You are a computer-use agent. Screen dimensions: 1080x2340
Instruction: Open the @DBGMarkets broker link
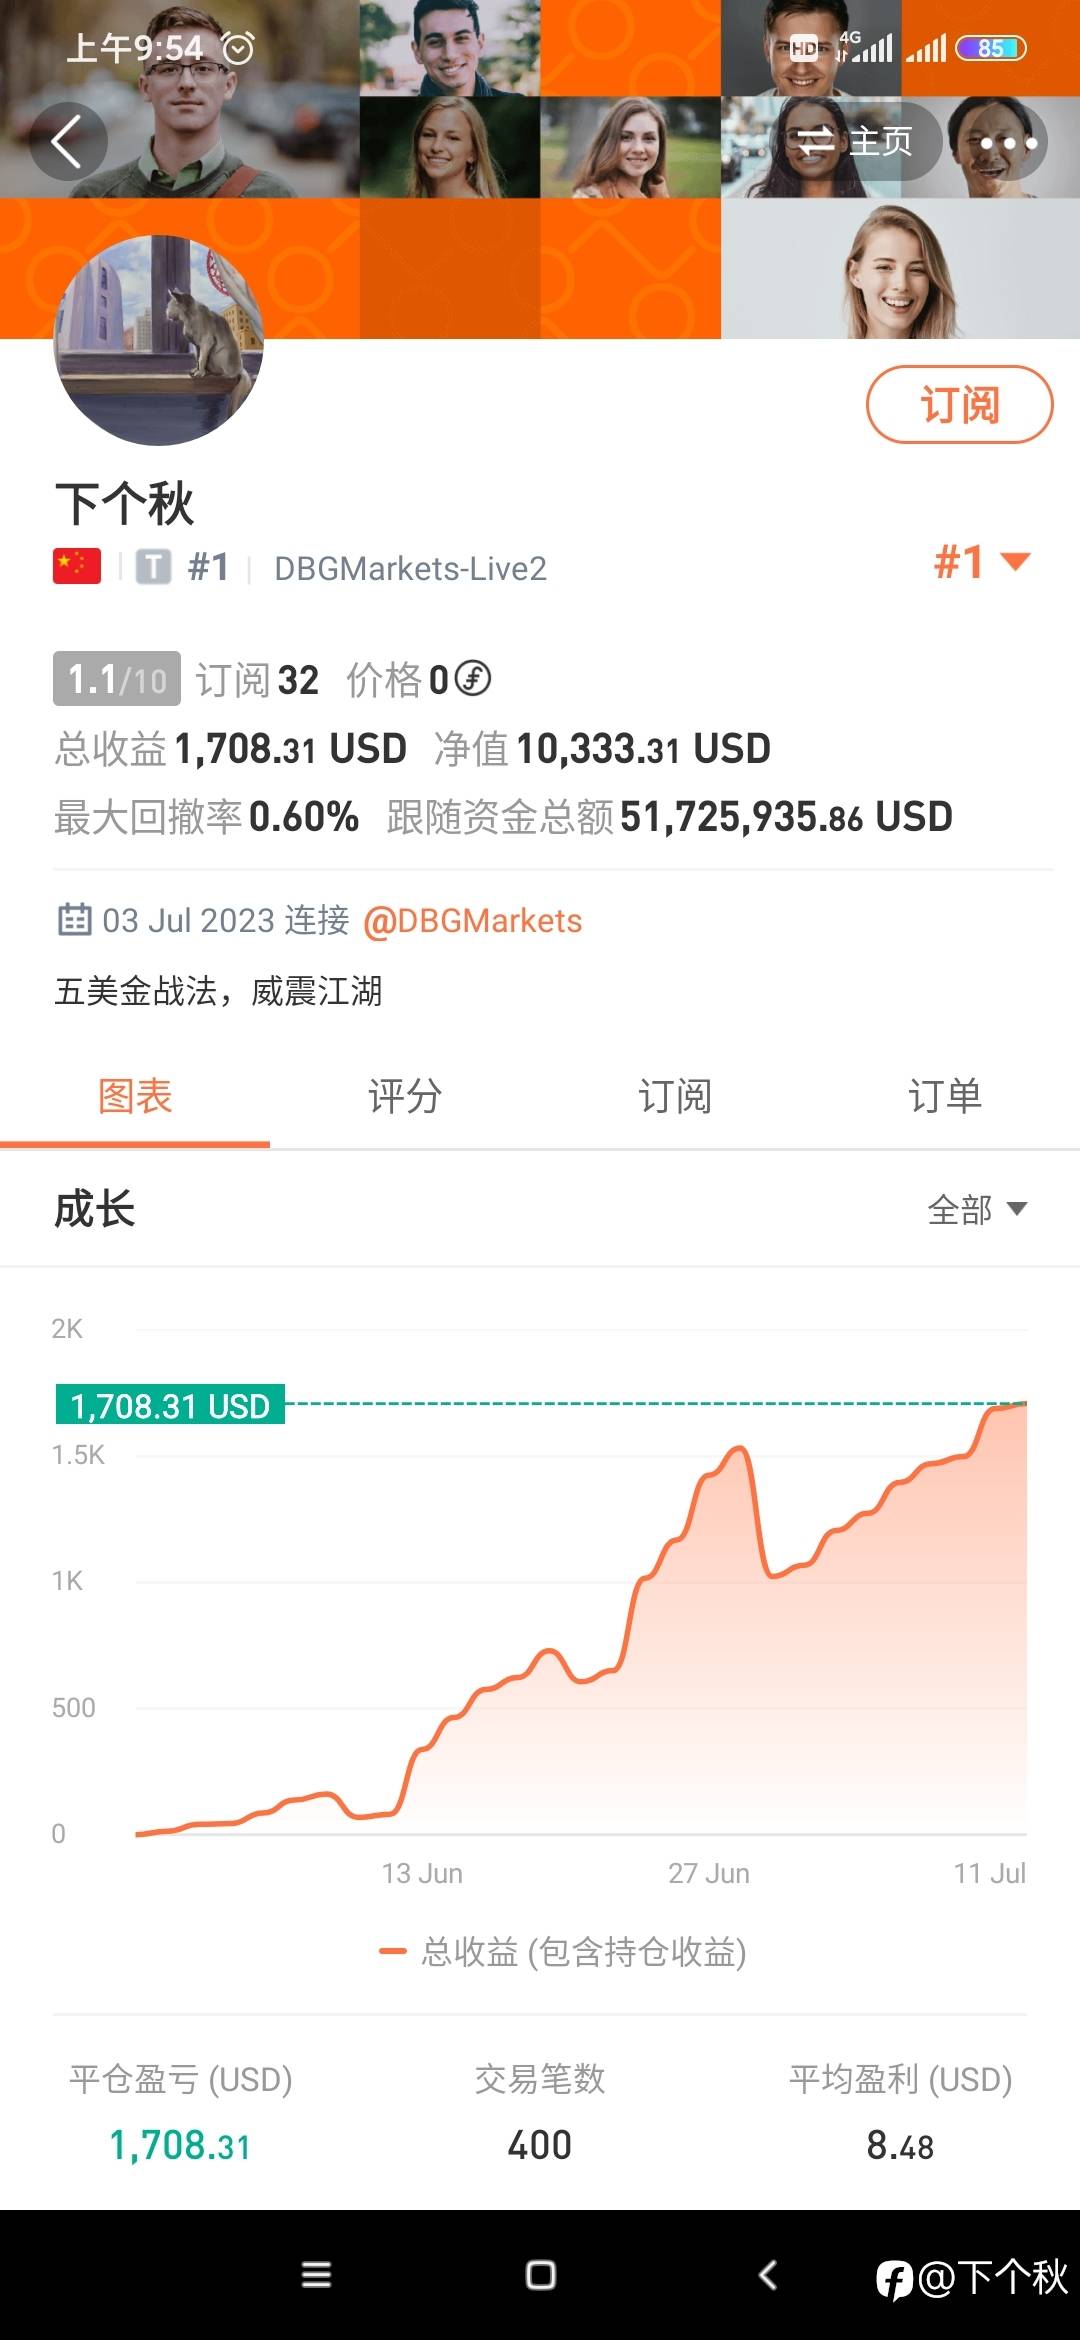pos(472,920)
